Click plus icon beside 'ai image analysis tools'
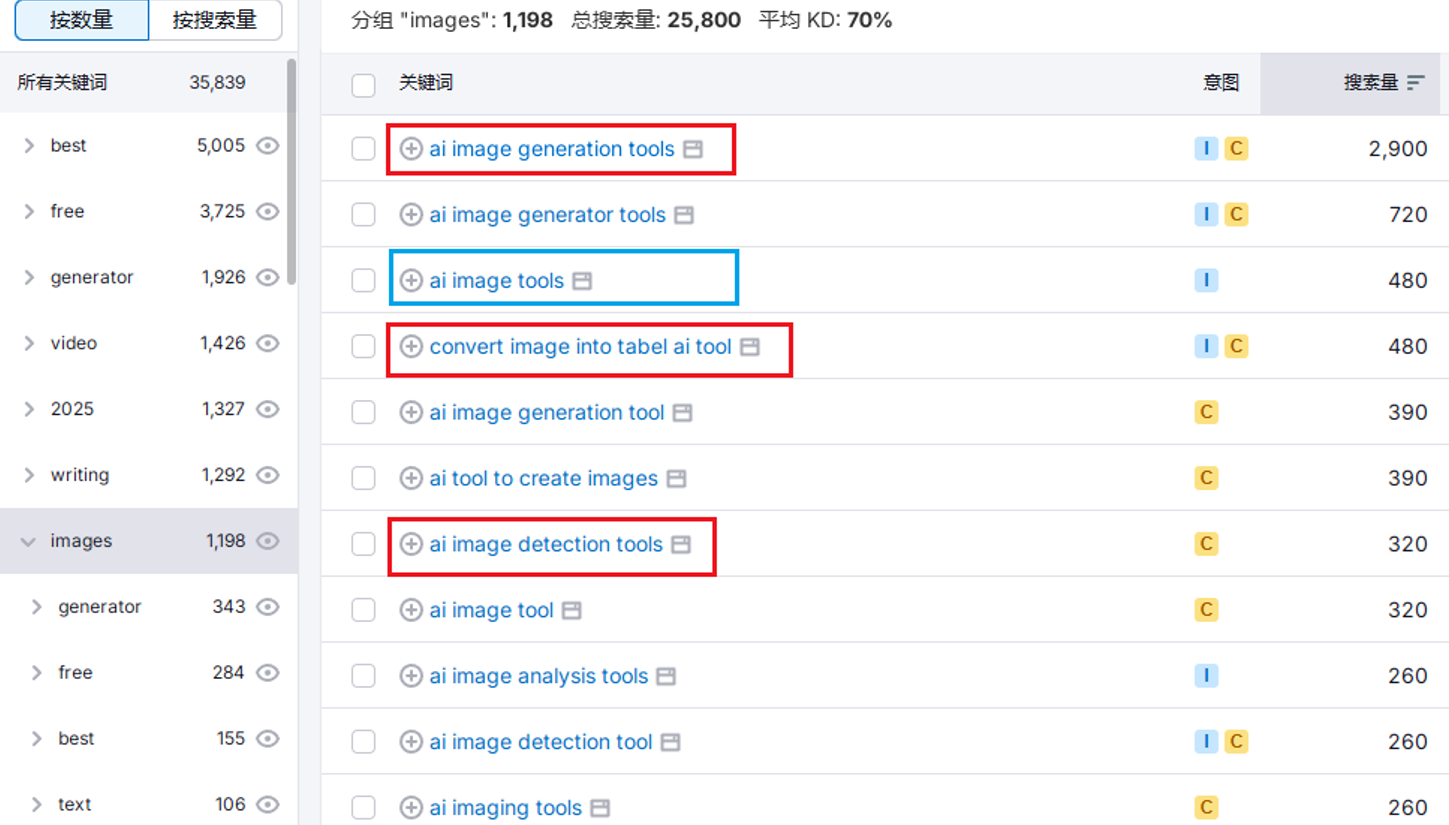 click(x=410, y=676)
